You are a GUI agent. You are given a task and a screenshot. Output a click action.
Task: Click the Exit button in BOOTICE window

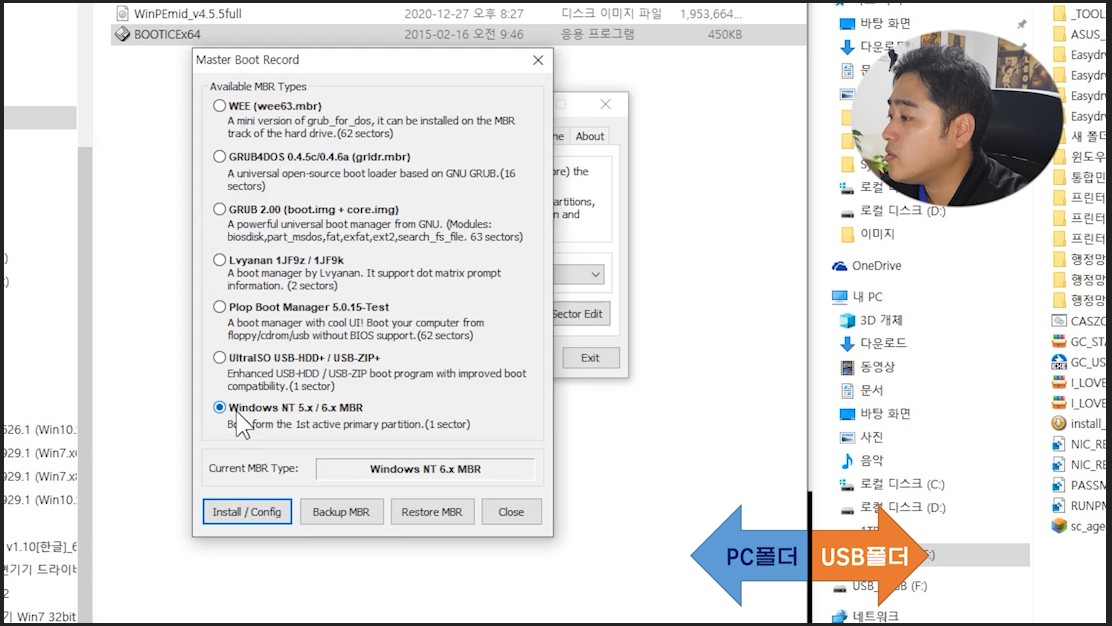pos(591,358)
